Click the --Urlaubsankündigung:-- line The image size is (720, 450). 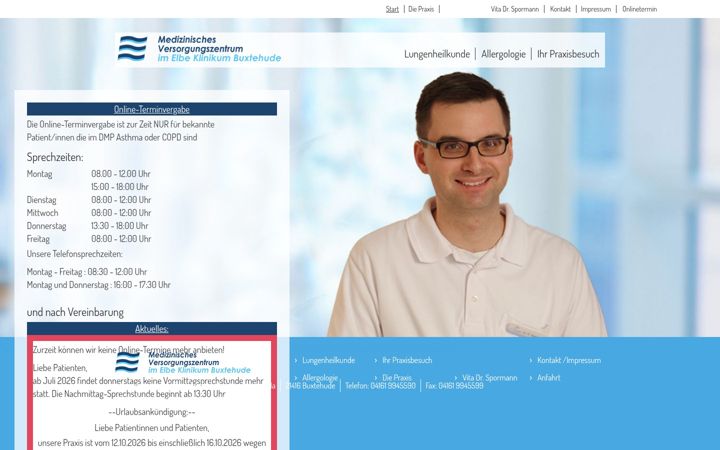pos(152,412)
